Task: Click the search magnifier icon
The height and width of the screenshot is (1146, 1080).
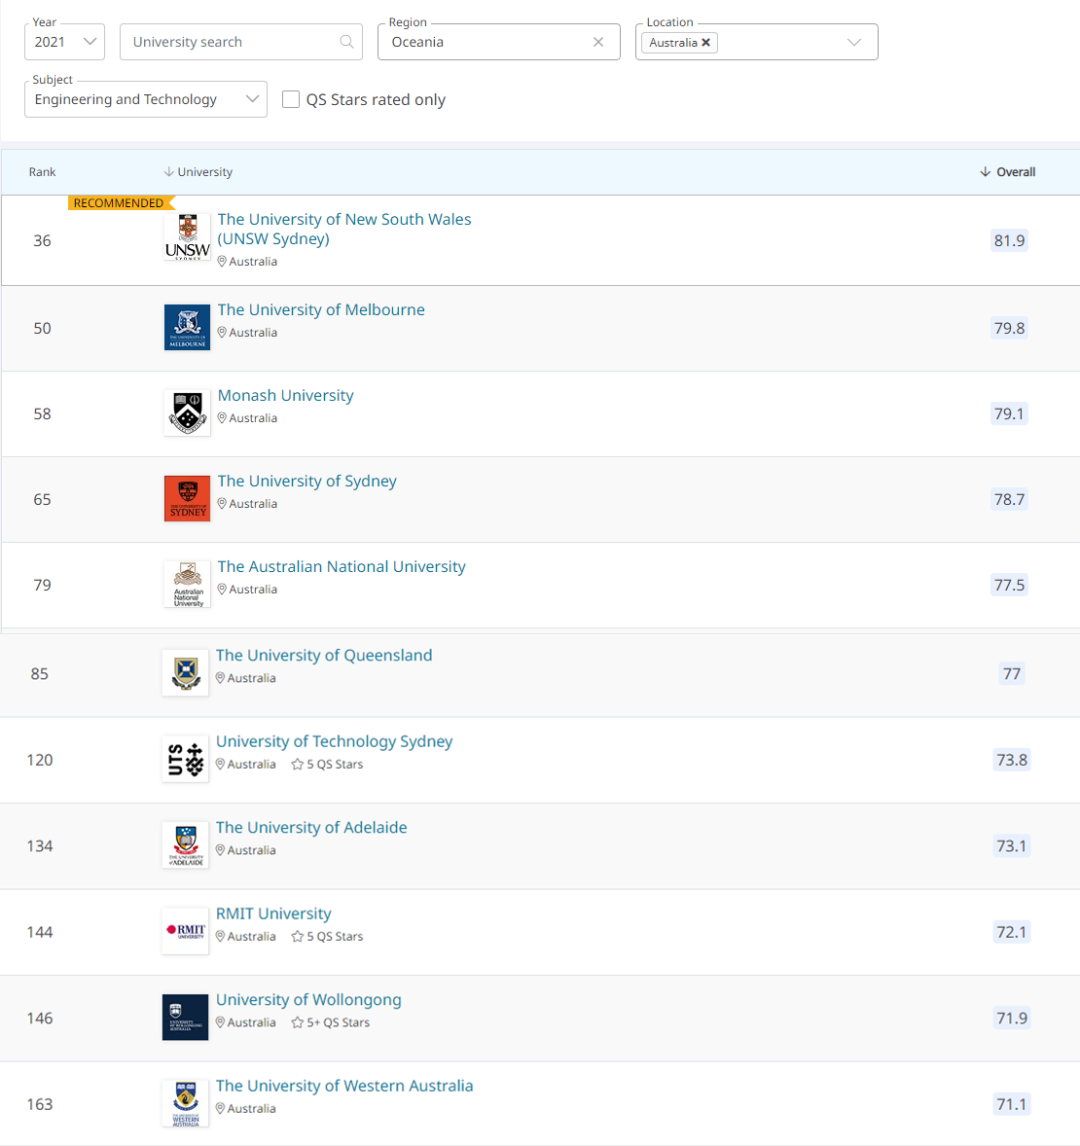Action: pos(346,42)
